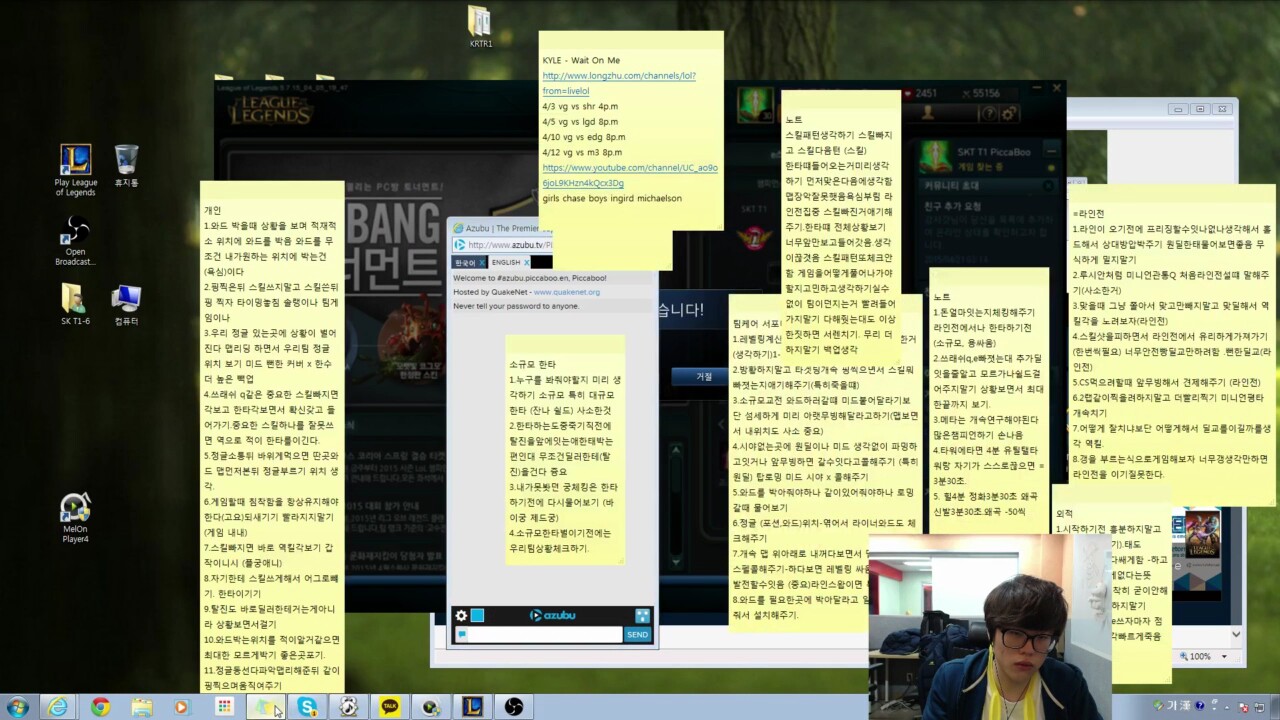This screenshot has width=1280, height=720.
Task: Open the longzhu.com channel link in note
Action: point(619,83)
